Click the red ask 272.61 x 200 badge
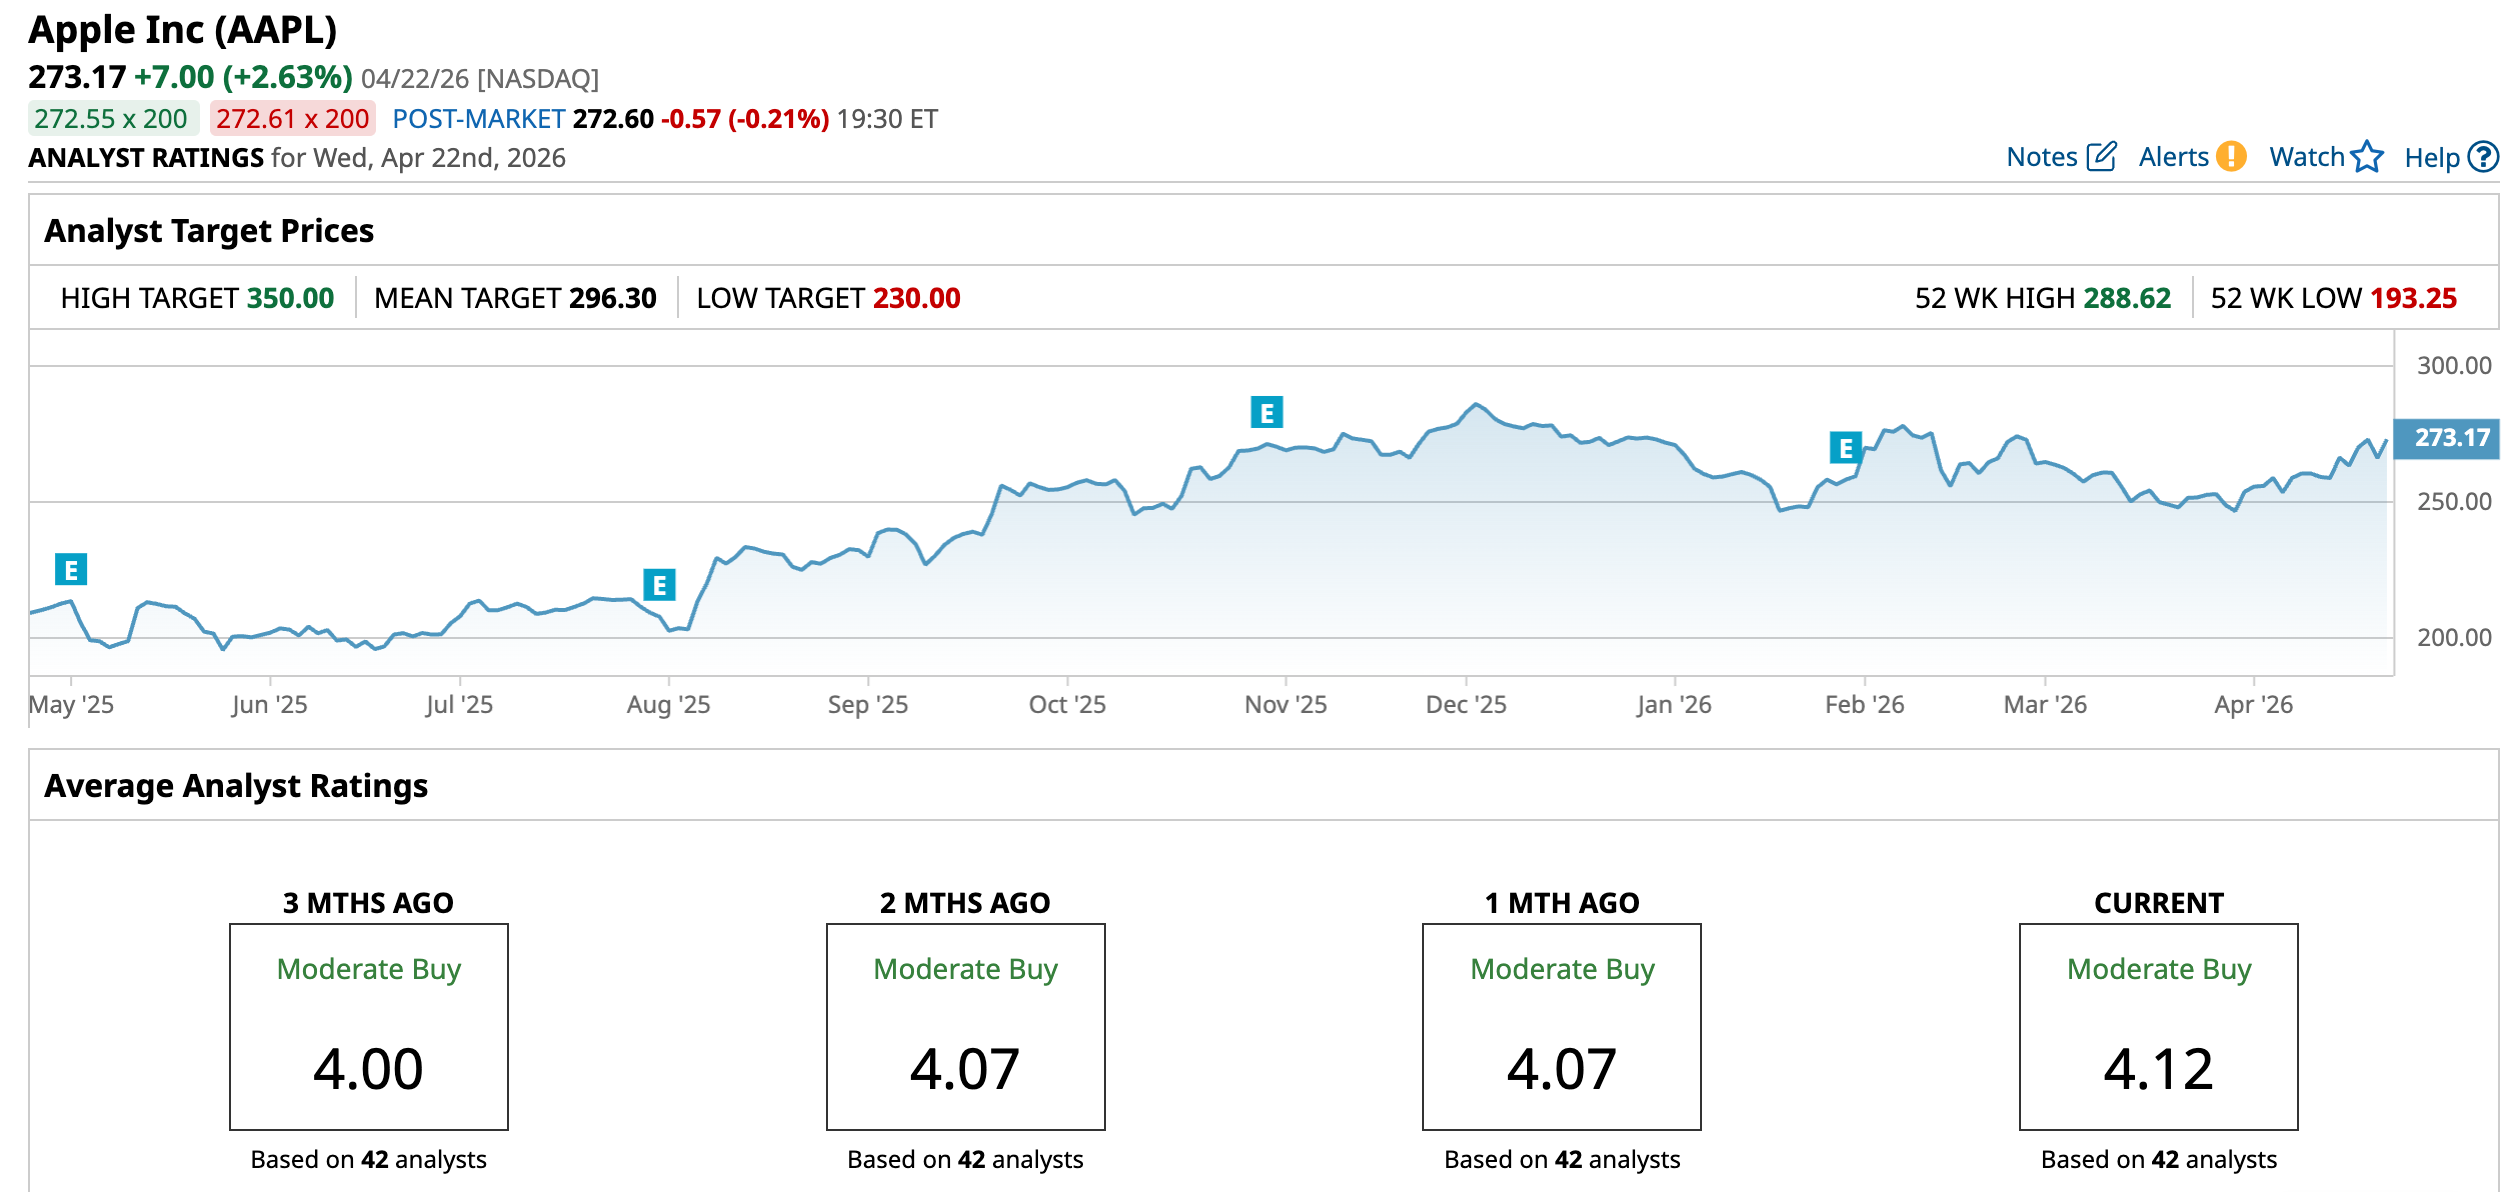This screenshot has width=2512, height=1192. [292, 119]
